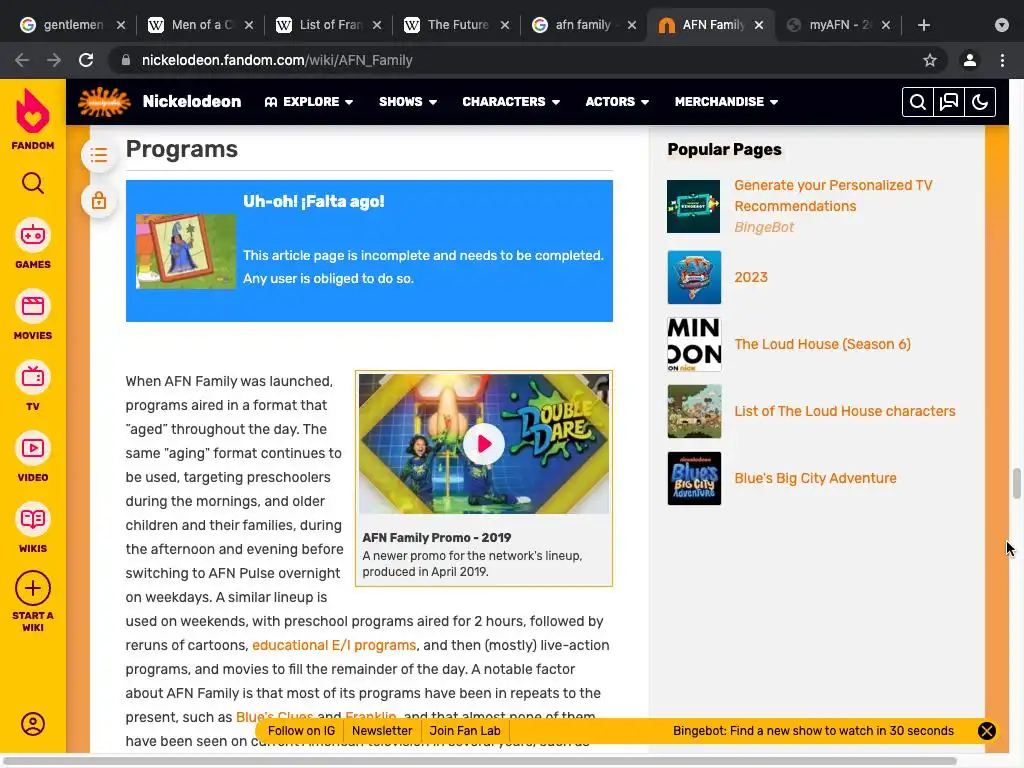Click Follow on IG button

[x=301, y=731]
